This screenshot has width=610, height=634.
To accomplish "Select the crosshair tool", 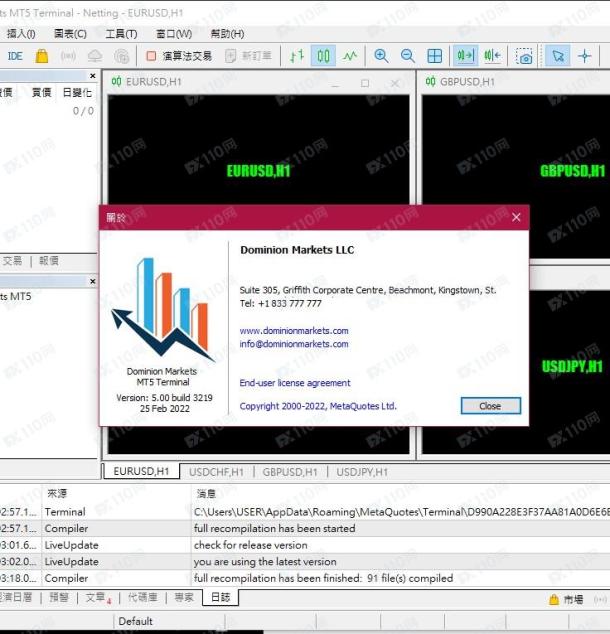I will pos(585,56).
